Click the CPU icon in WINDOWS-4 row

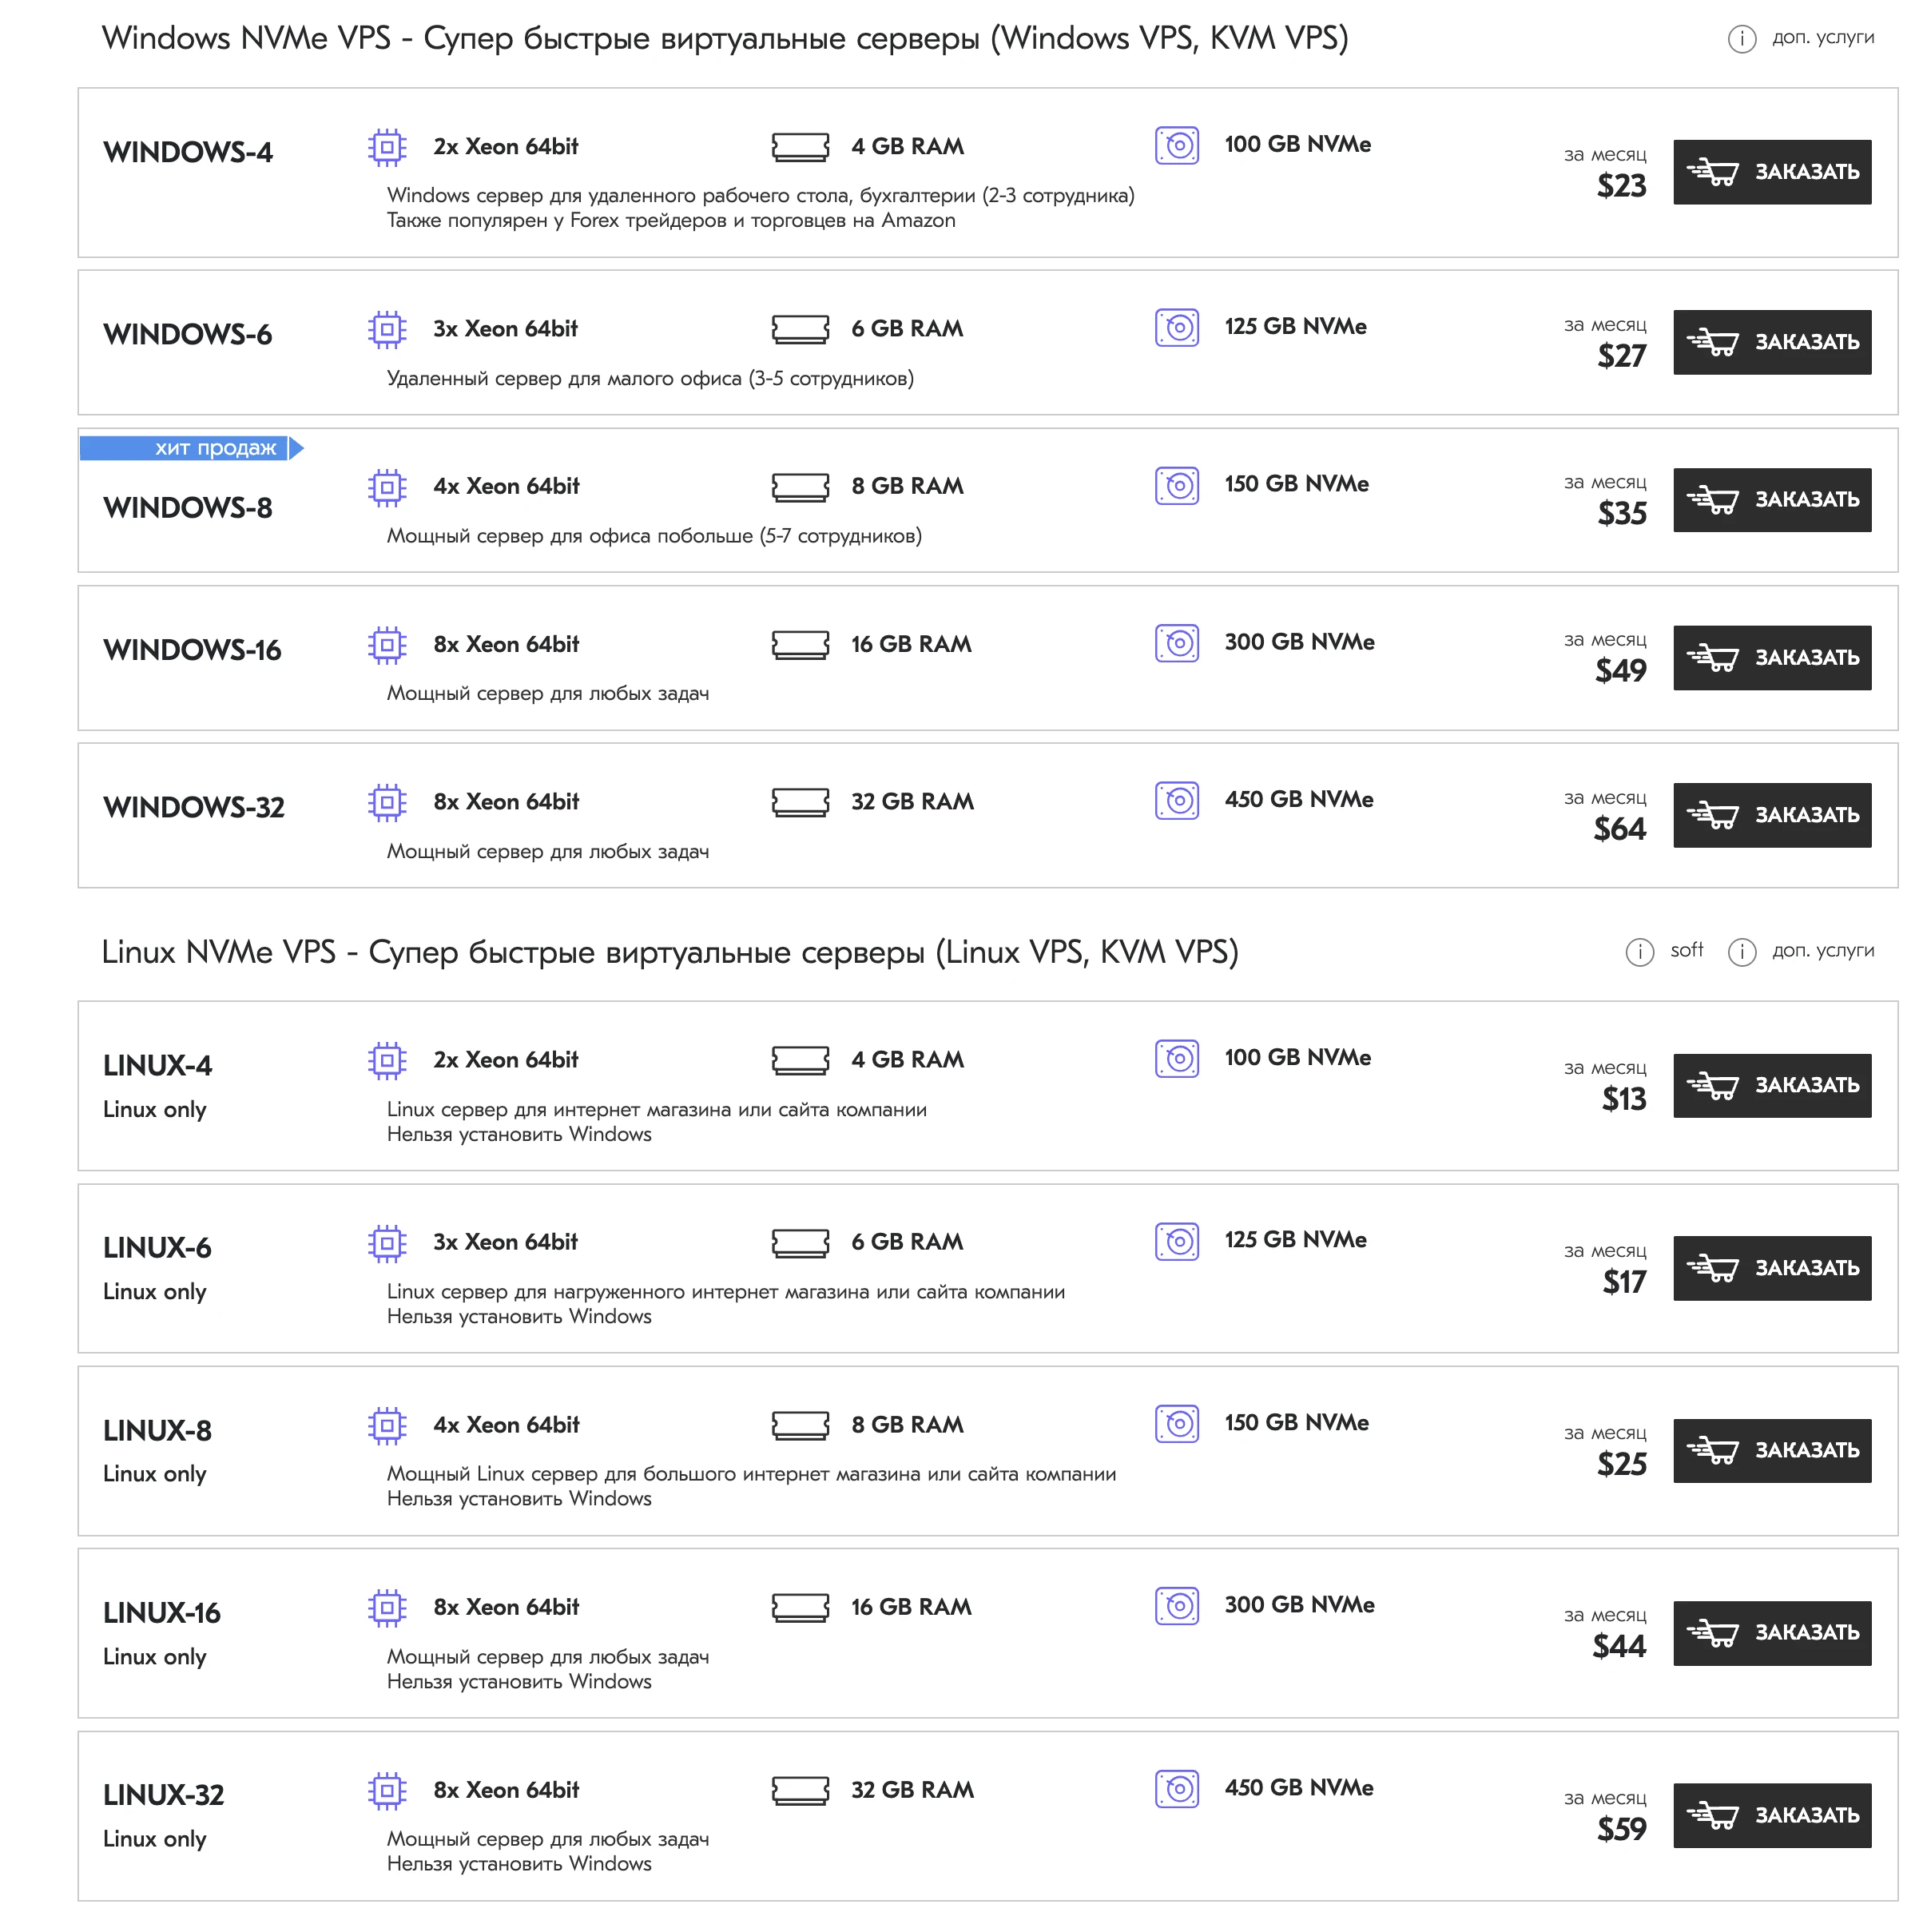387,148
